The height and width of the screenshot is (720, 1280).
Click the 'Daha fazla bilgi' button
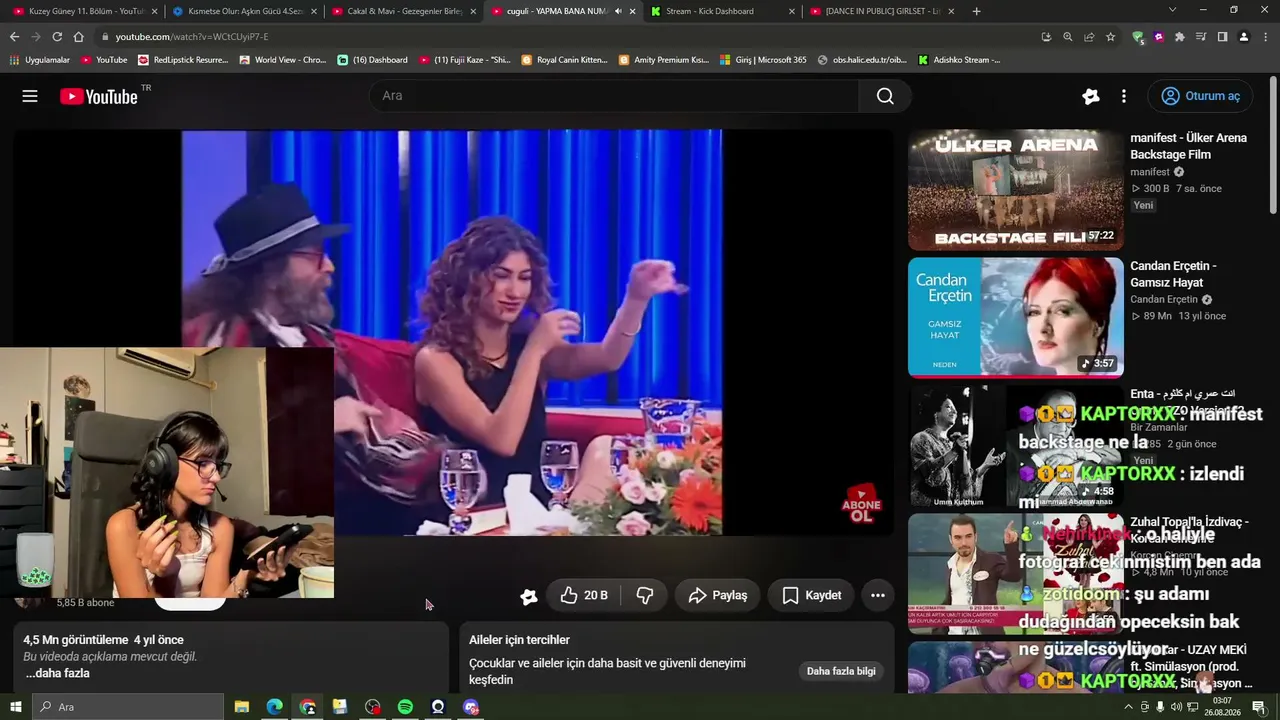click(x=841, y=671)
